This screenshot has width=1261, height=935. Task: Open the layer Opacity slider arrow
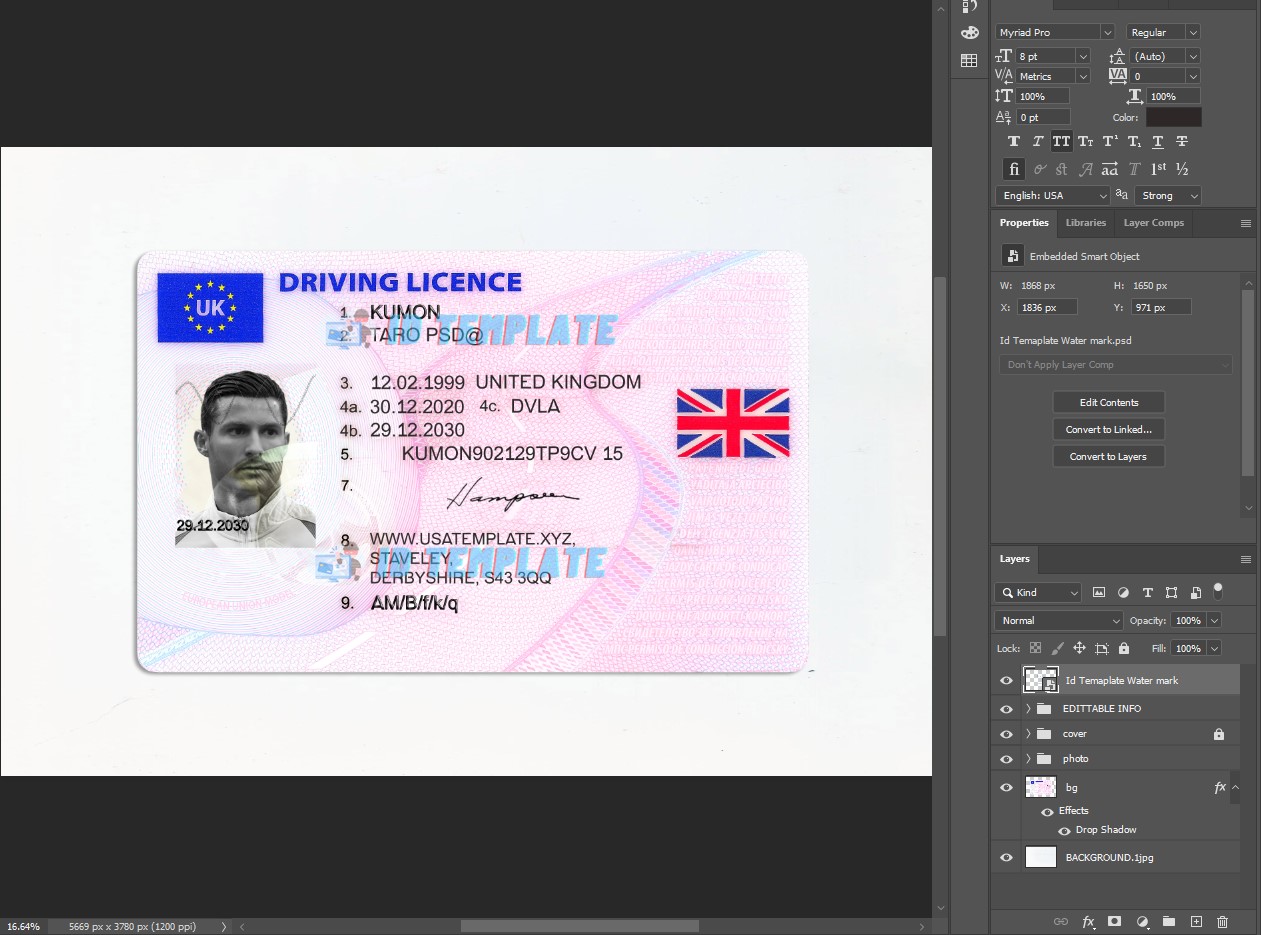(x=1214, y=620)
